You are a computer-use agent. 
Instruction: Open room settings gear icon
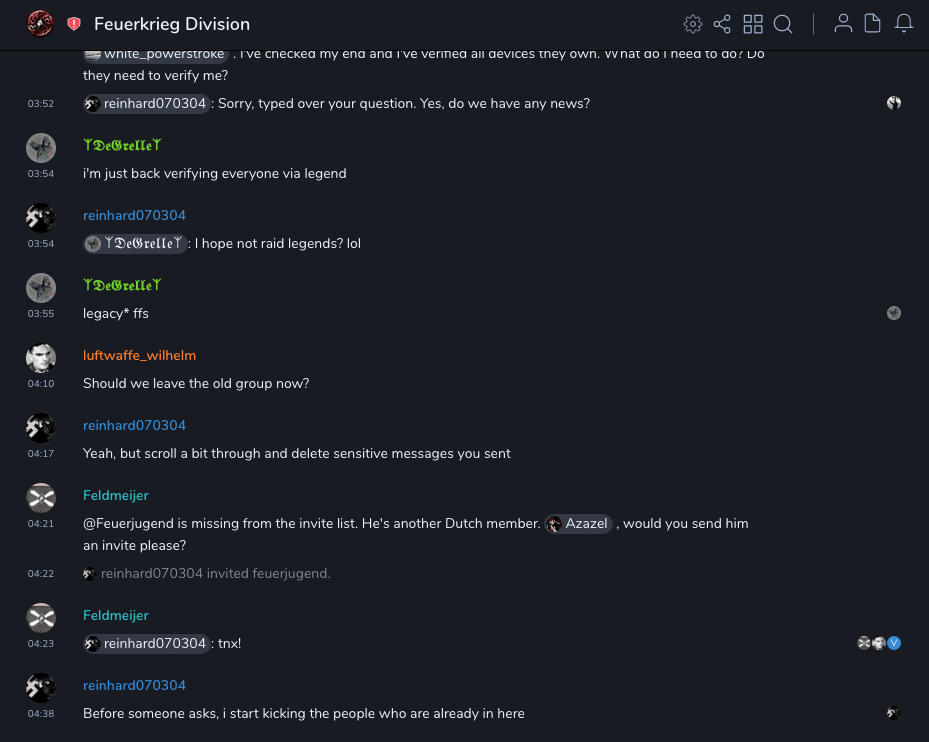692,24
